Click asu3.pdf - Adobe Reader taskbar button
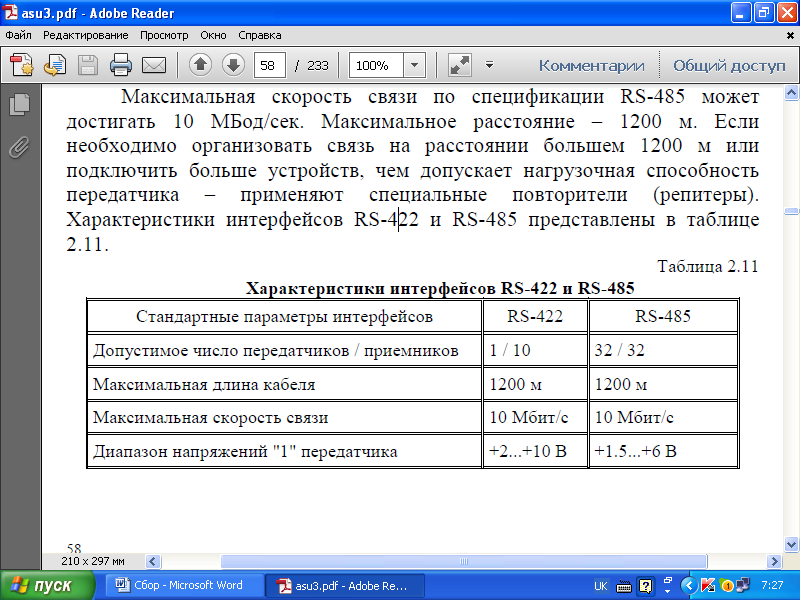 point(345,586)
